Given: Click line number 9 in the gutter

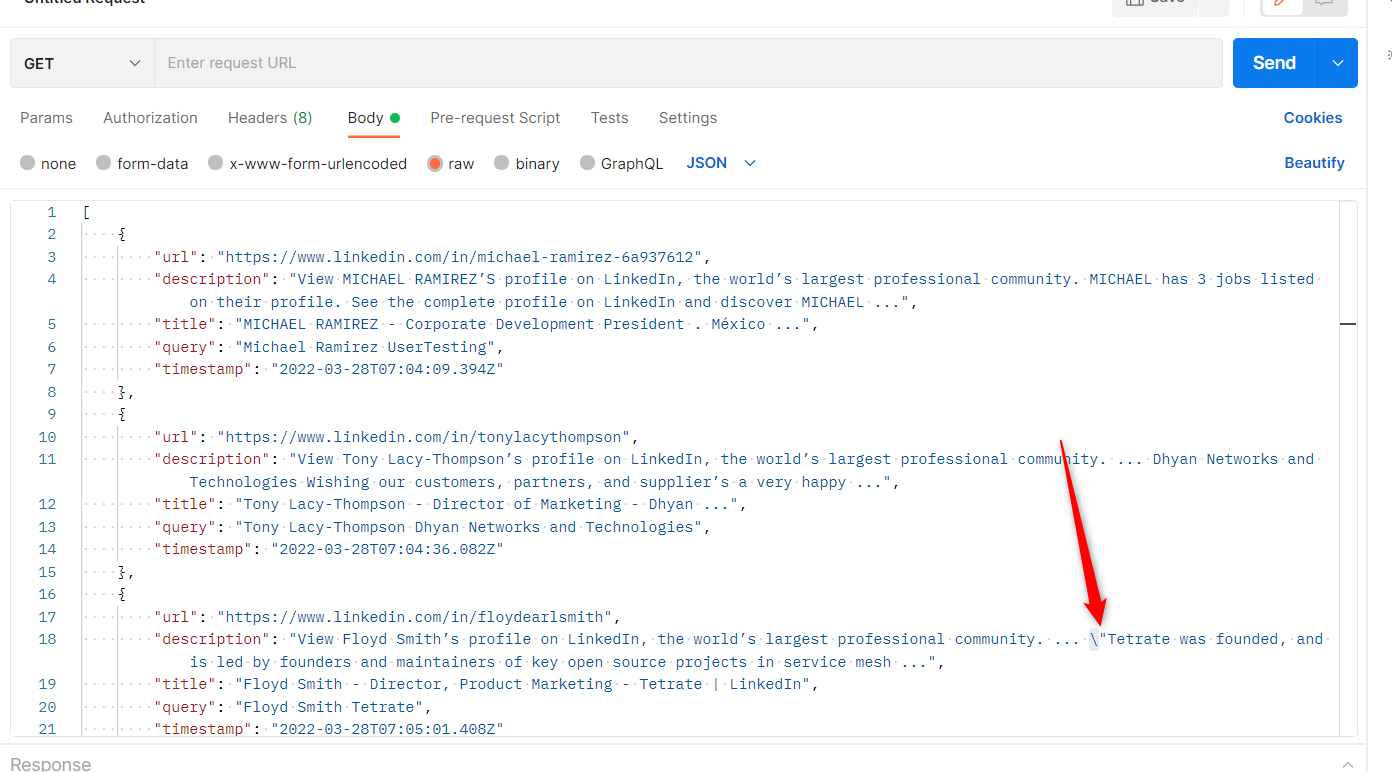Looking at the screenshot, I should [52, 414].
